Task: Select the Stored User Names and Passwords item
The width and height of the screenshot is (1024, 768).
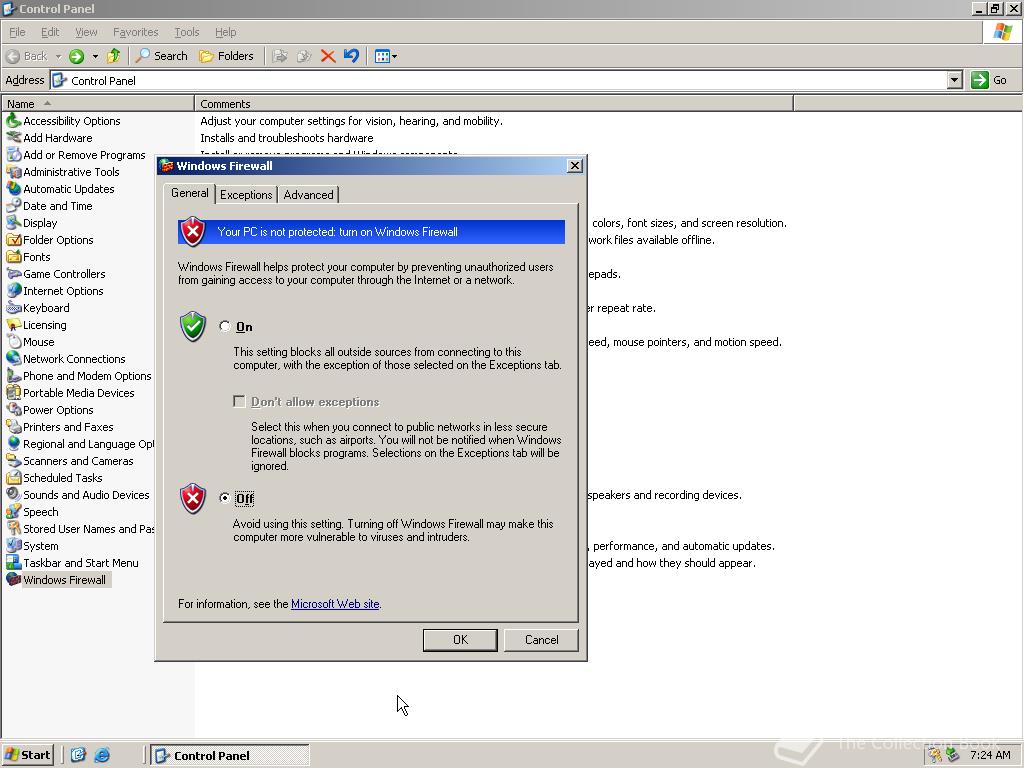Action: pyautogui.click(x=80, y=528)
